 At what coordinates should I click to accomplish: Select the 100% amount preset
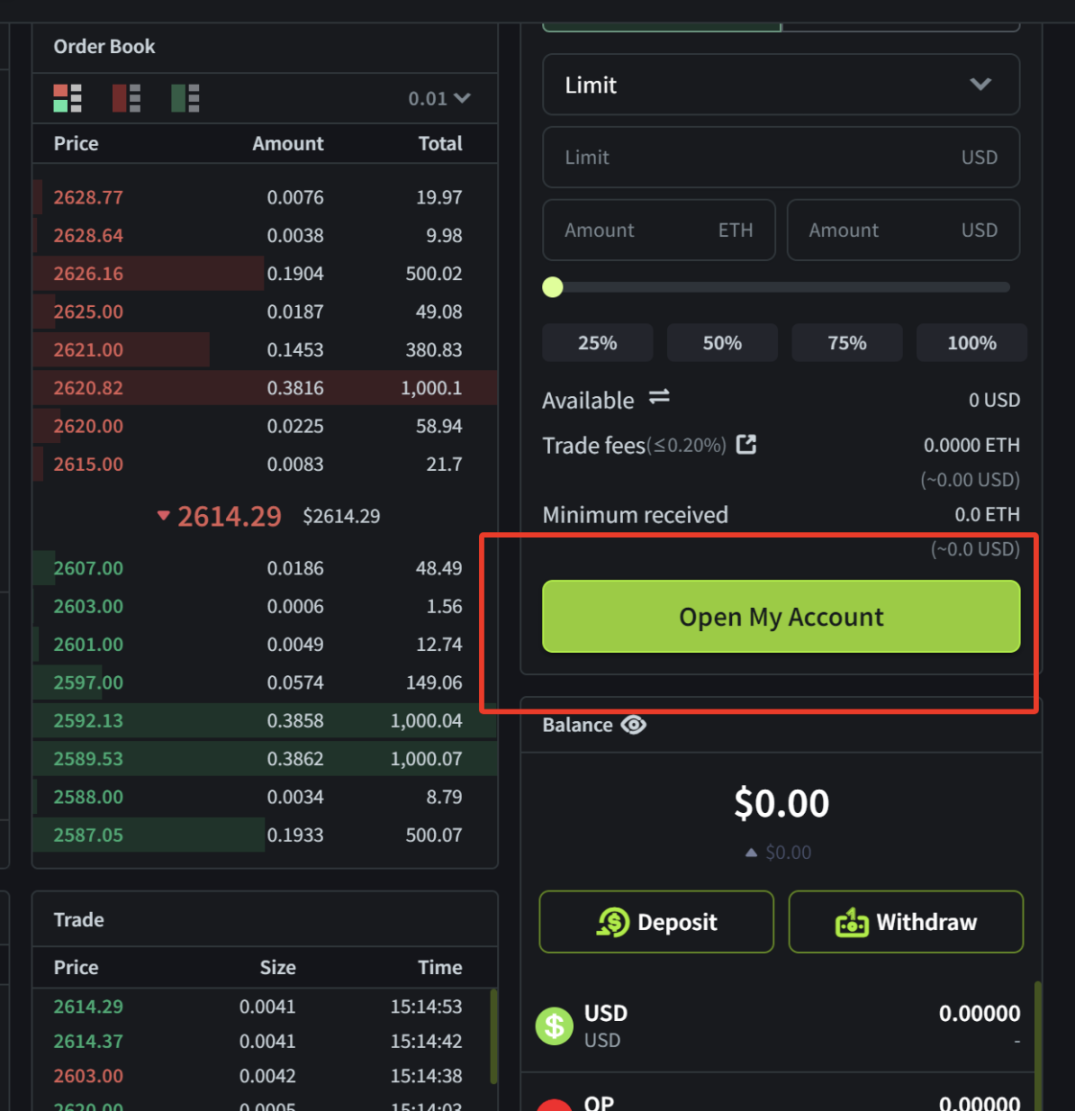point(971,343)
